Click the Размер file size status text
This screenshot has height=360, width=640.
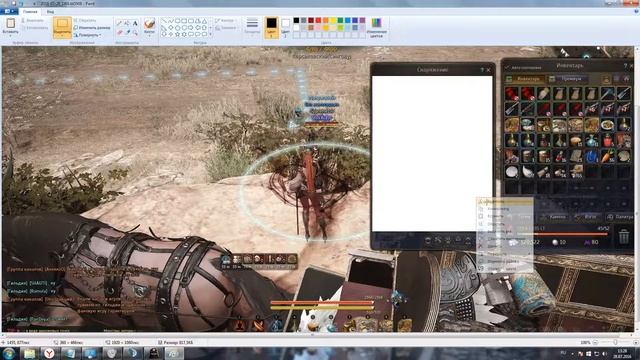click(178, 342)
